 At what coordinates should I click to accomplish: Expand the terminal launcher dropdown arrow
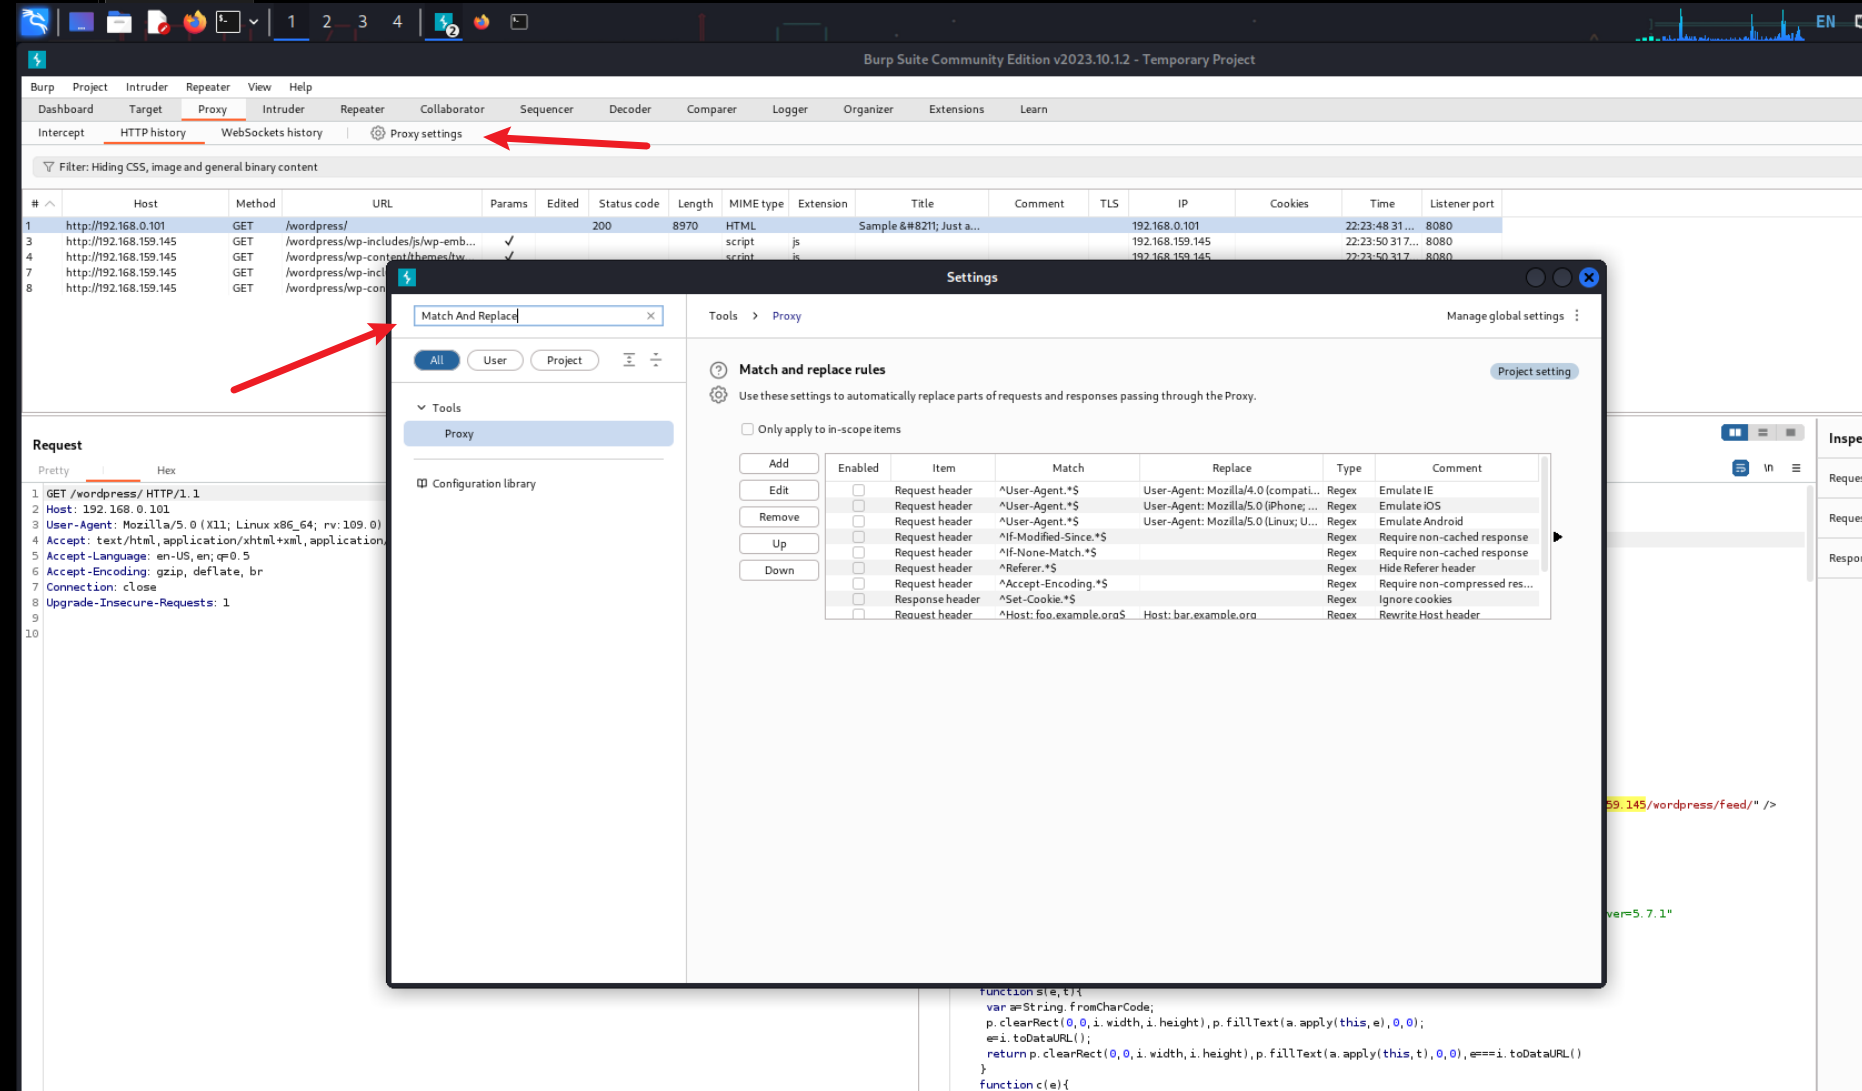click(x=253, y=22)
